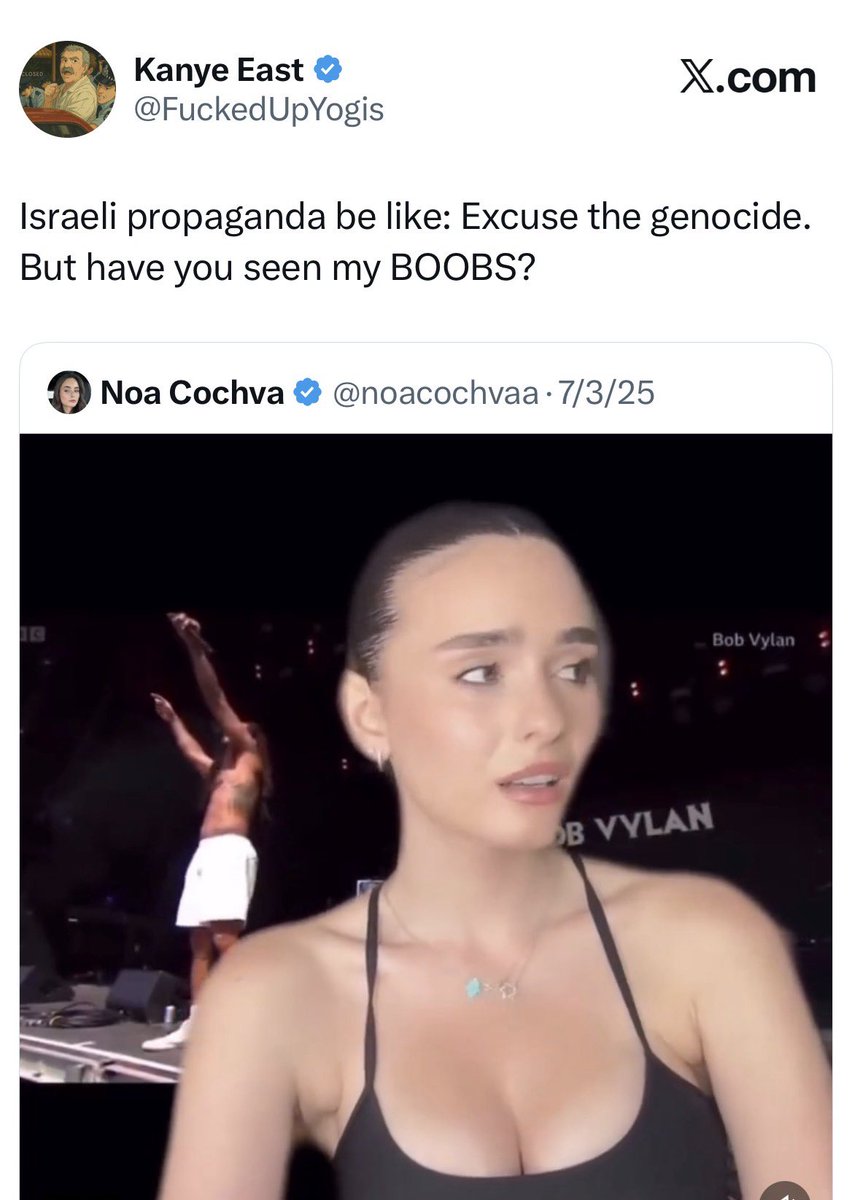The height and width of the screenshot is (1200, 852).
Task: Open the quoted tweet card header
Action: click(426, 393)
